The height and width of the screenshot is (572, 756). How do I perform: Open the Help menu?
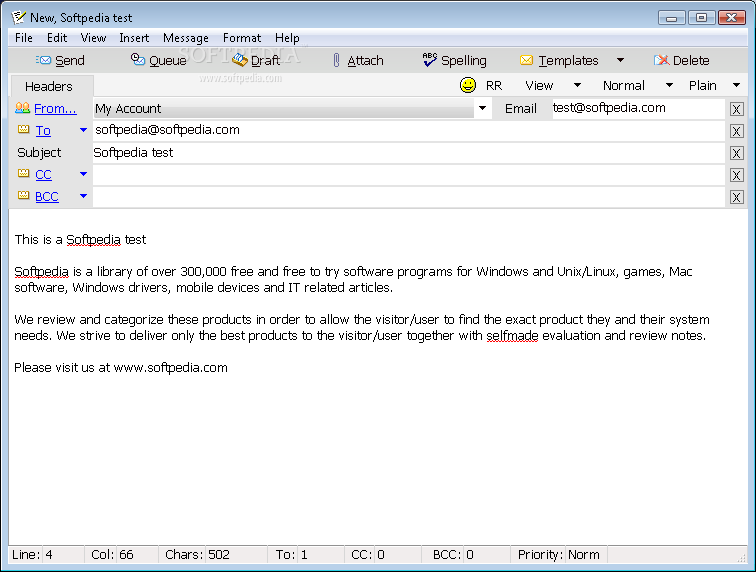pyautogui.click(x=287, y=38)
